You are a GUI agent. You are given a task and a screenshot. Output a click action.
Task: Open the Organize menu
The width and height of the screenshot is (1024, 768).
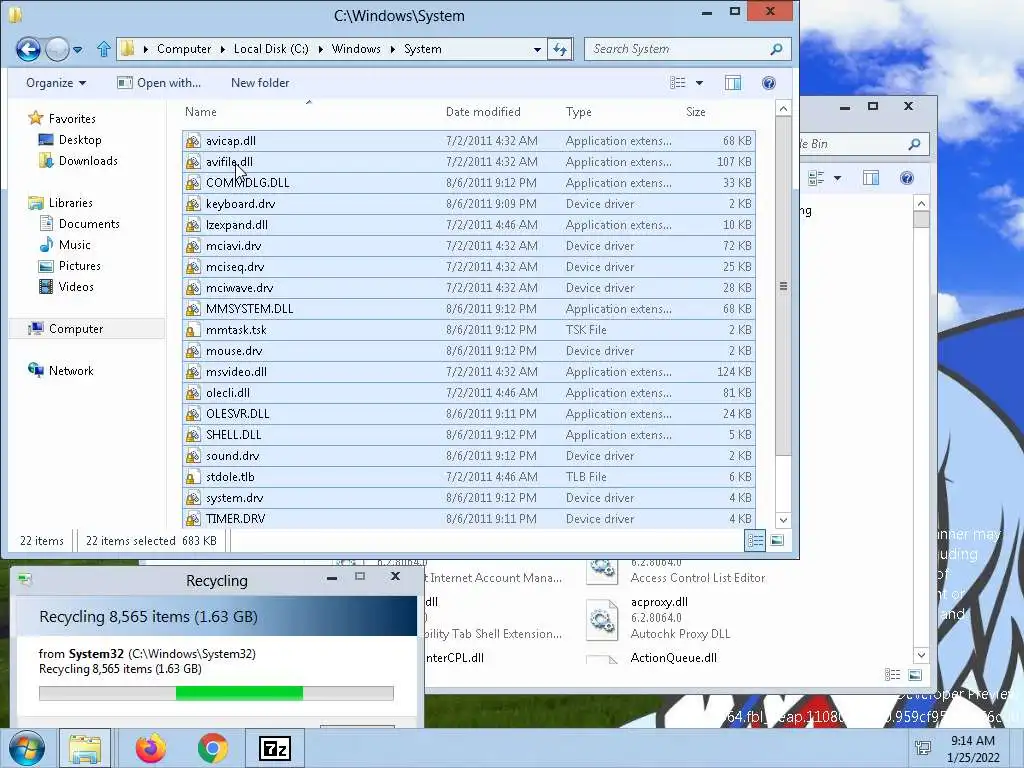click(x=56, y=83)
